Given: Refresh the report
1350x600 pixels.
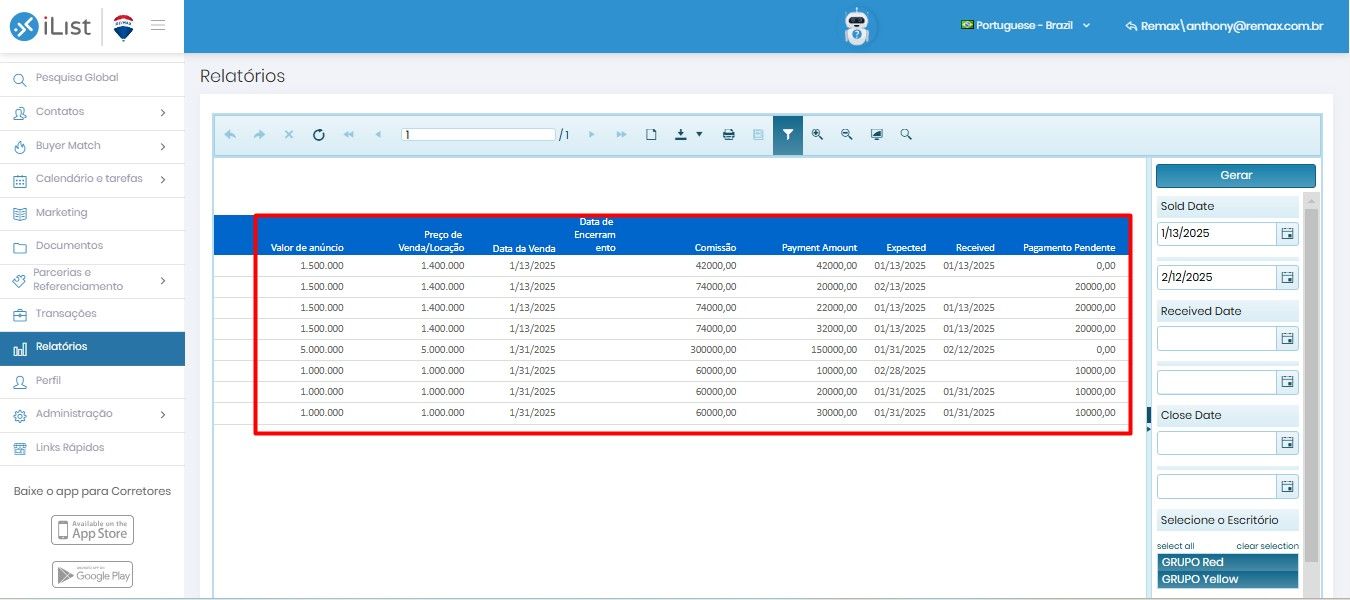Looking at the screenshot, I should (318, 135).
